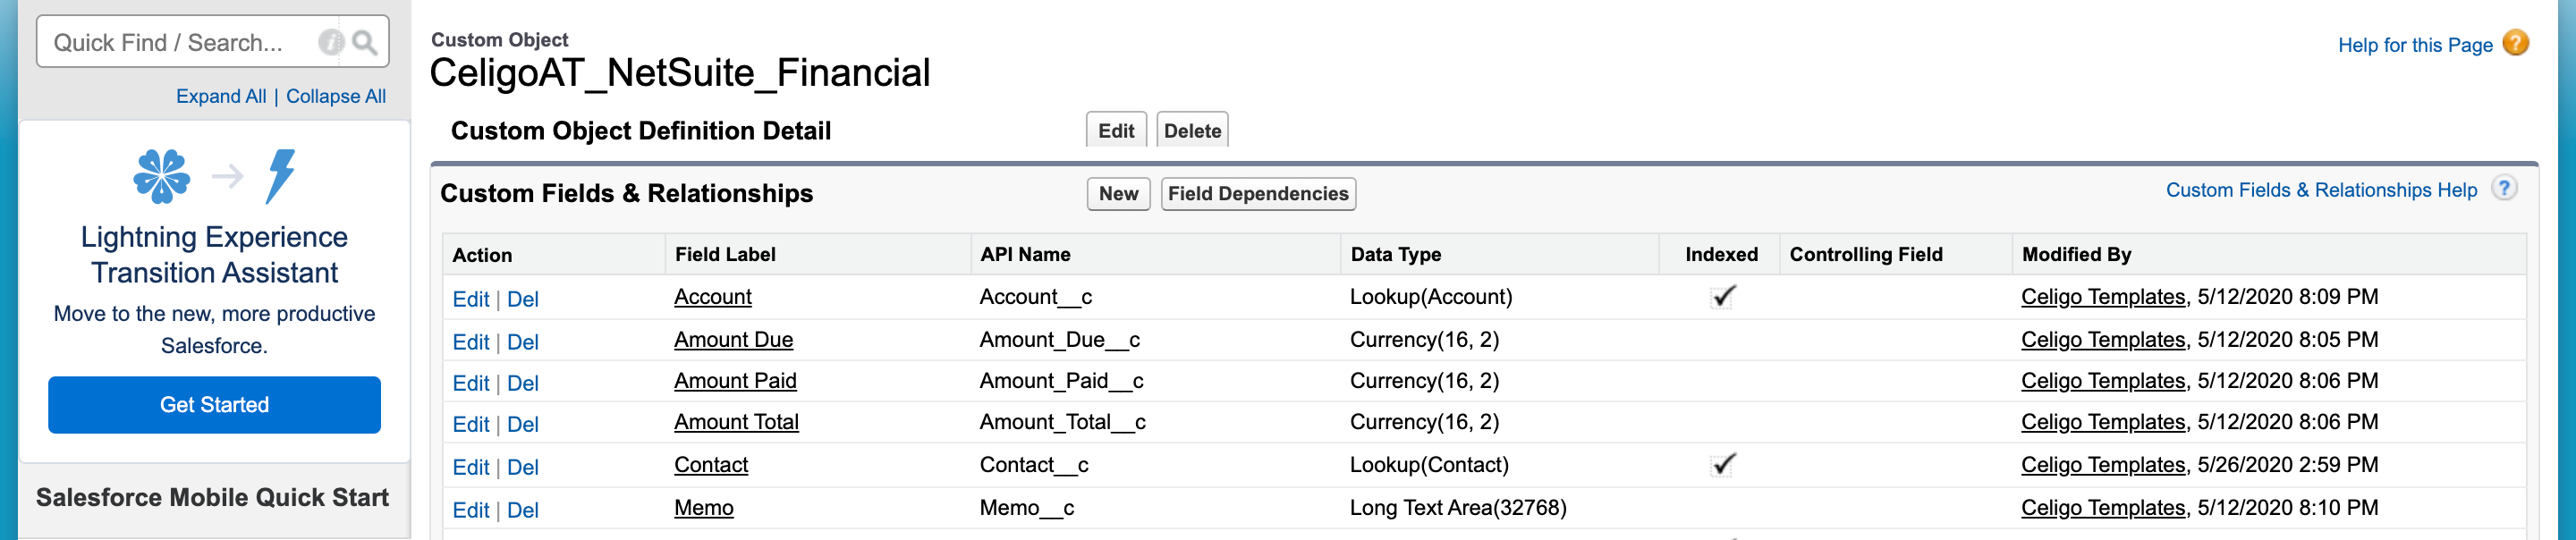
Task: Click the API Name column header
Action: (1025, 254)
